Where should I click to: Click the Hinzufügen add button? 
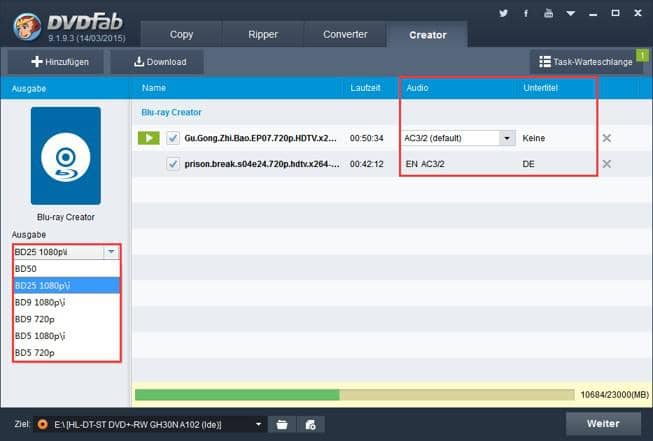point(56,62)
